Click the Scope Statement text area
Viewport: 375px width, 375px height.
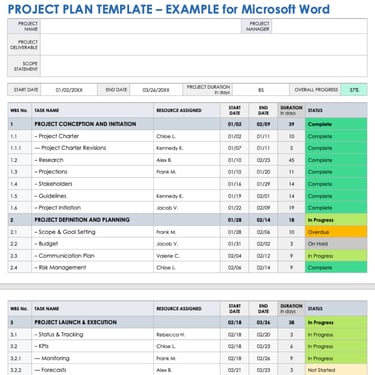coord(204,66)
